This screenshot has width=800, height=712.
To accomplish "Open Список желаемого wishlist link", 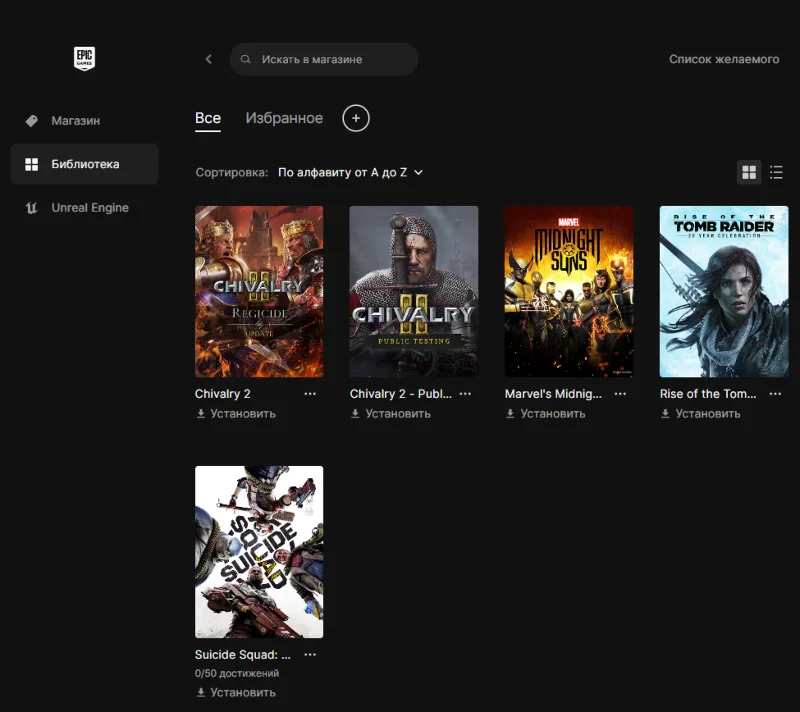I will (724, 59).
